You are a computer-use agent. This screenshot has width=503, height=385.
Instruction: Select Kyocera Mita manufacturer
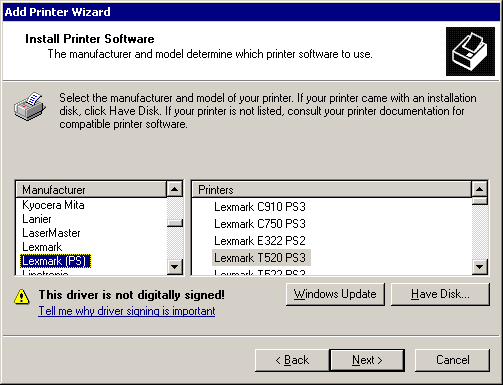(53, 205)
